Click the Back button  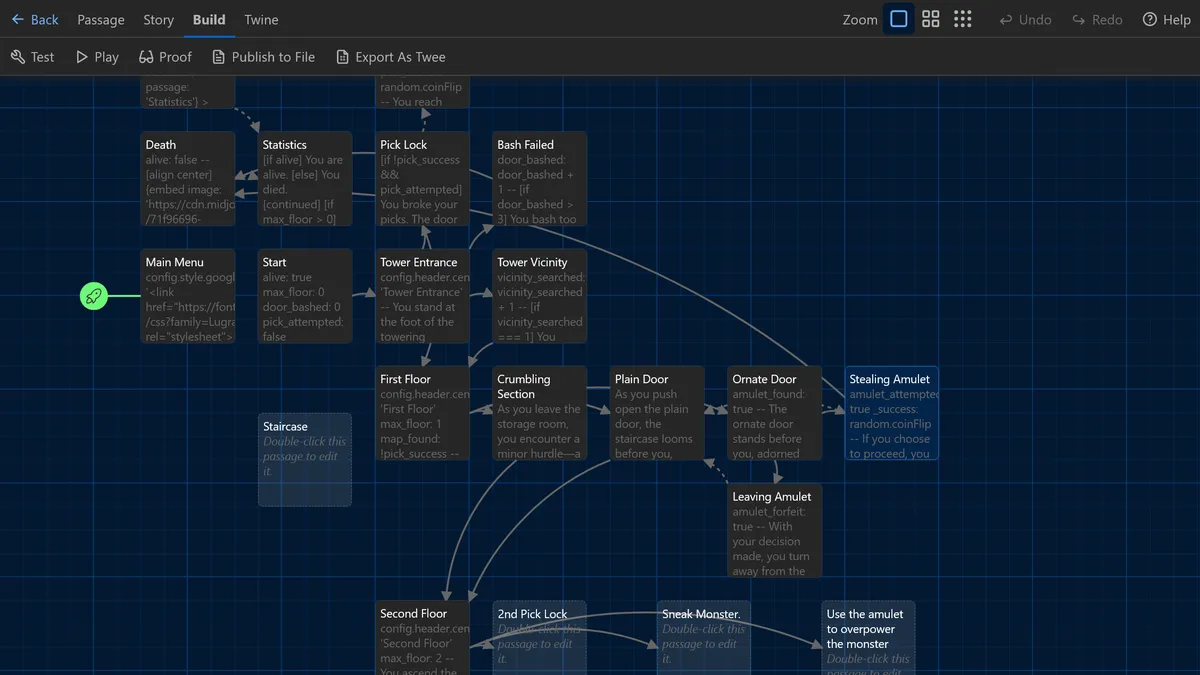pyautogui.click(x=36, y=19)
